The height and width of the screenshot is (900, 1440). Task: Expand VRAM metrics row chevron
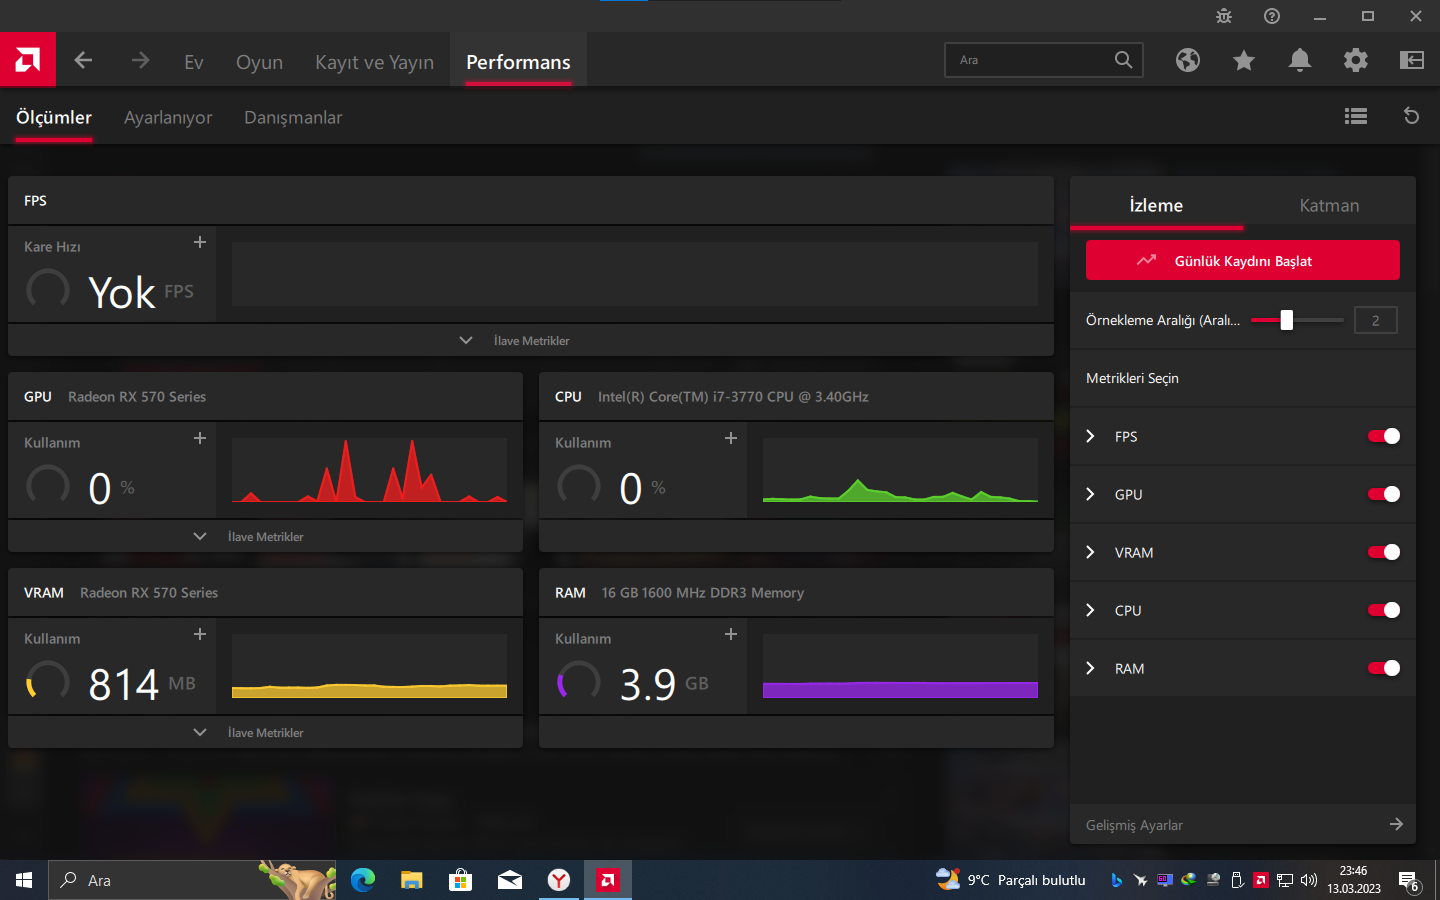coord(1091,552)
